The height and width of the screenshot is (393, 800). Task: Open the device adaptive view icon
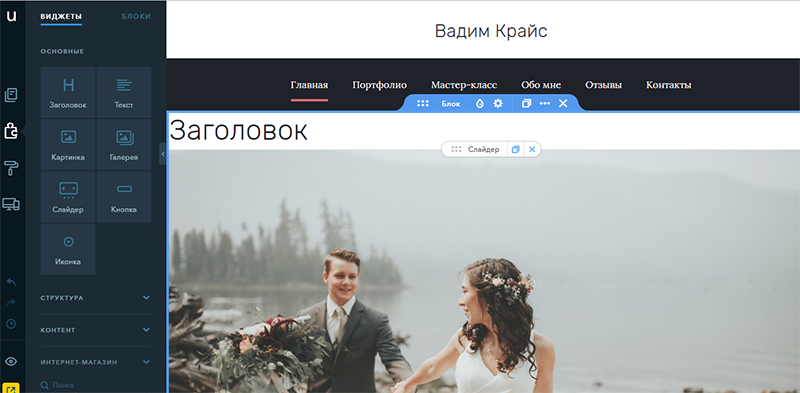tap(11, 204)
